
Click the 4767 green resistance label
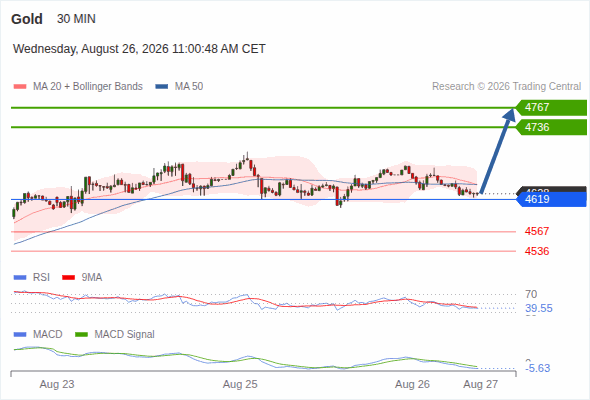pyautogui.click(x=551, y=108)
